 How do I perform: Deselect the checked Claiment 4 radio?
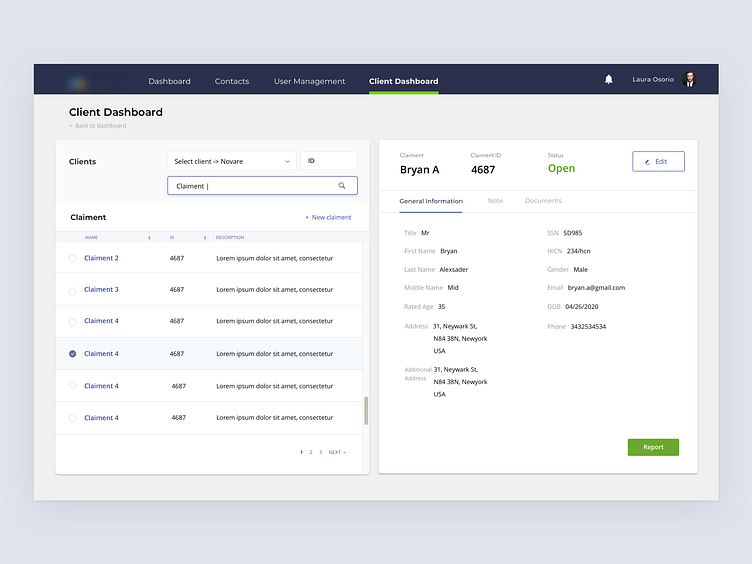click(72, 353)
